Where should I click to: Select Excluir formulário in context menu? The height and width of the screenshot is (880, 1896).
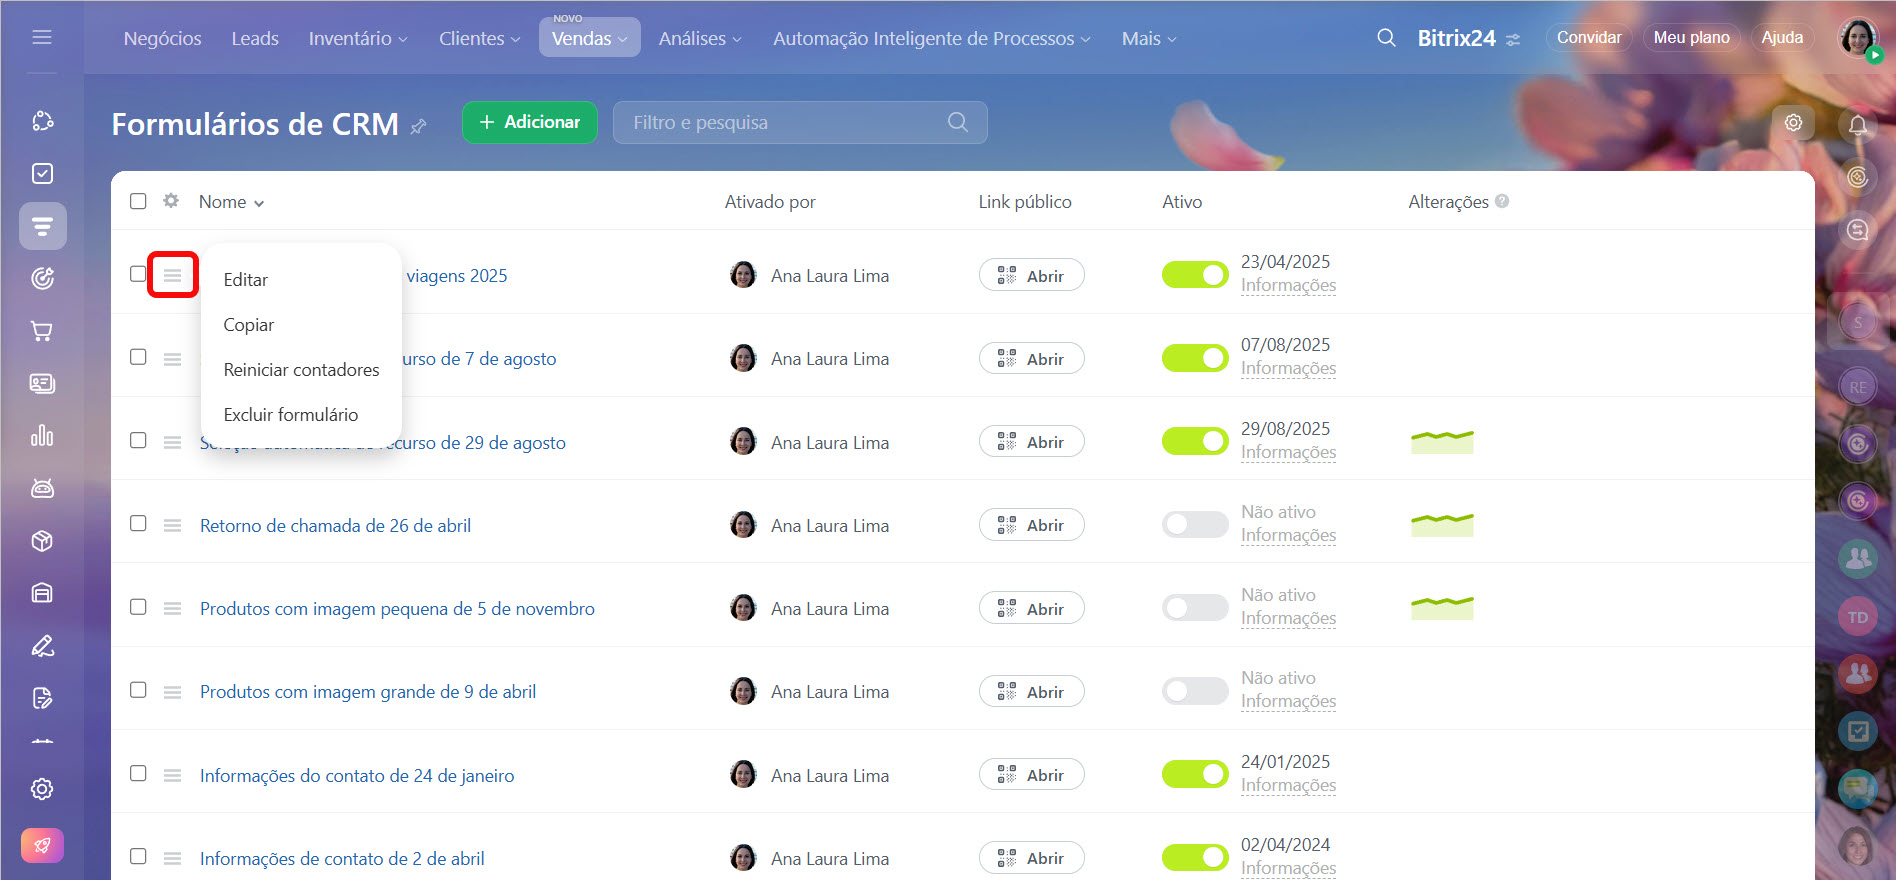coord(291,415)
